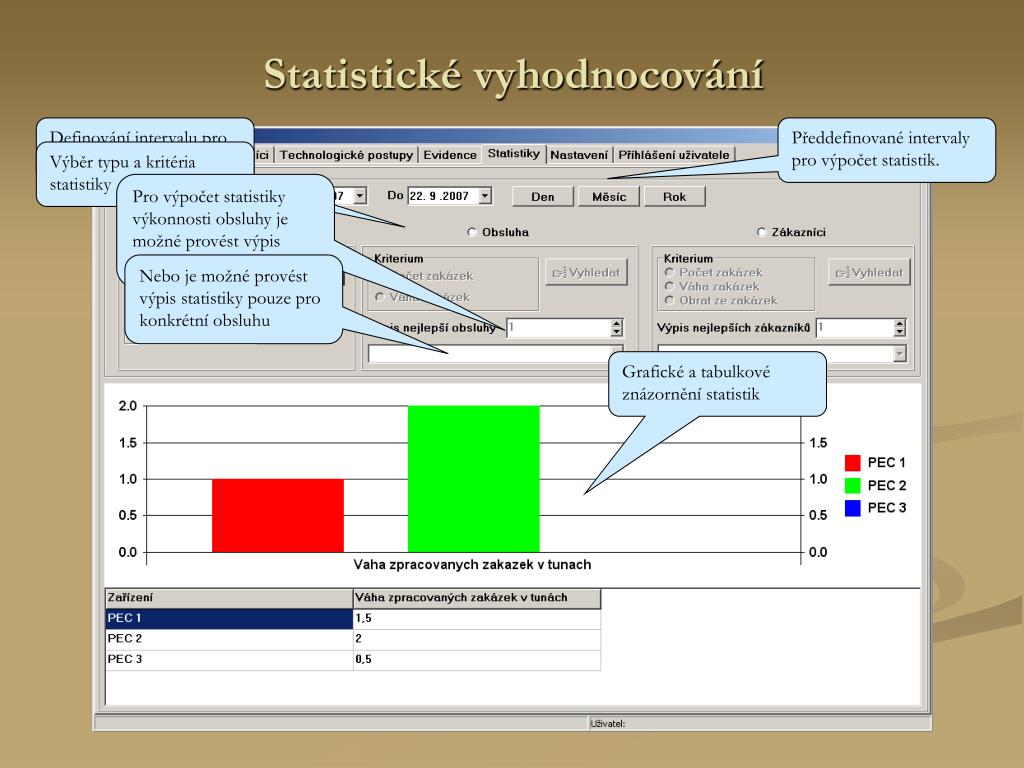Viewport: 1024px width, 768px height.
Task: Click Vyhledat button in Obsluha panel
Action: pyautogui.click(x=586, y=272)
